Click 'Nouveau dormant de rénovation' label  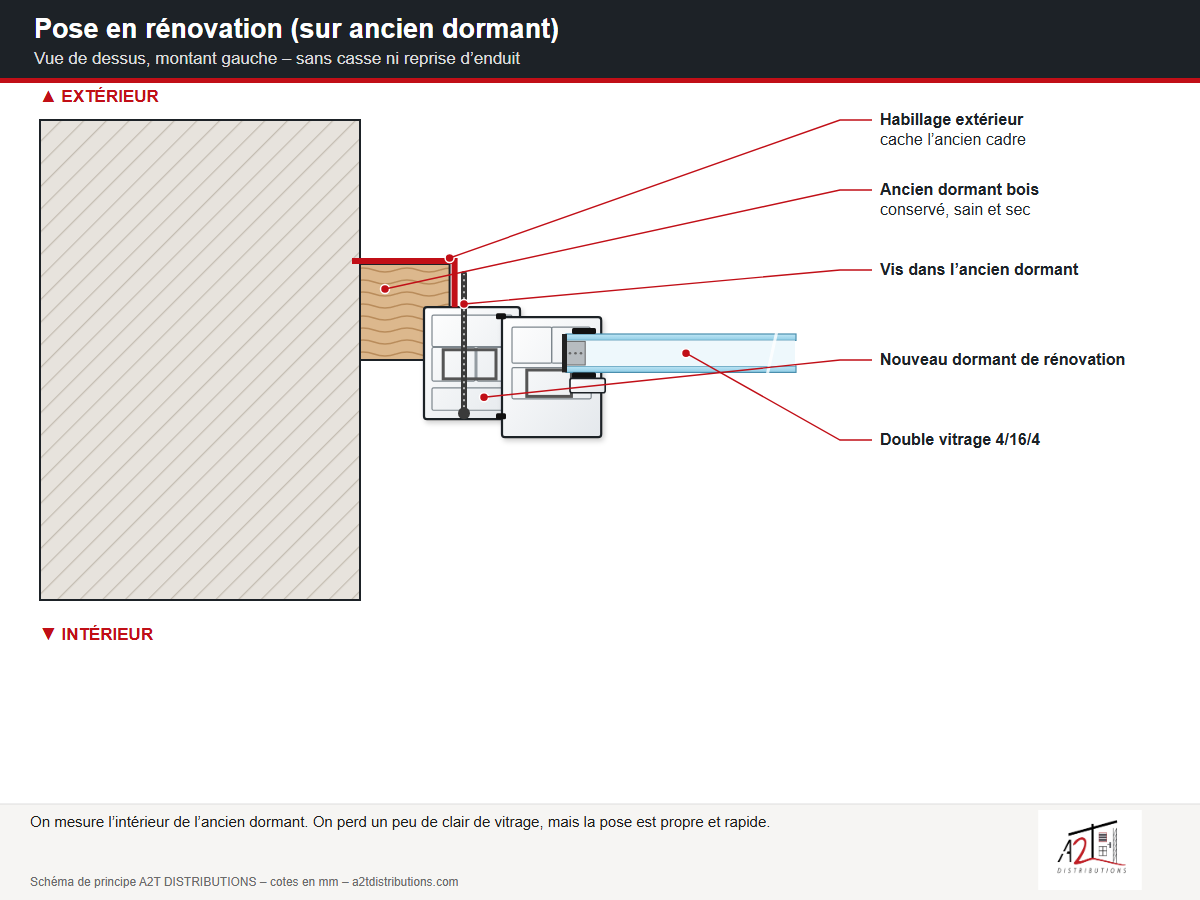point(1002,359)
